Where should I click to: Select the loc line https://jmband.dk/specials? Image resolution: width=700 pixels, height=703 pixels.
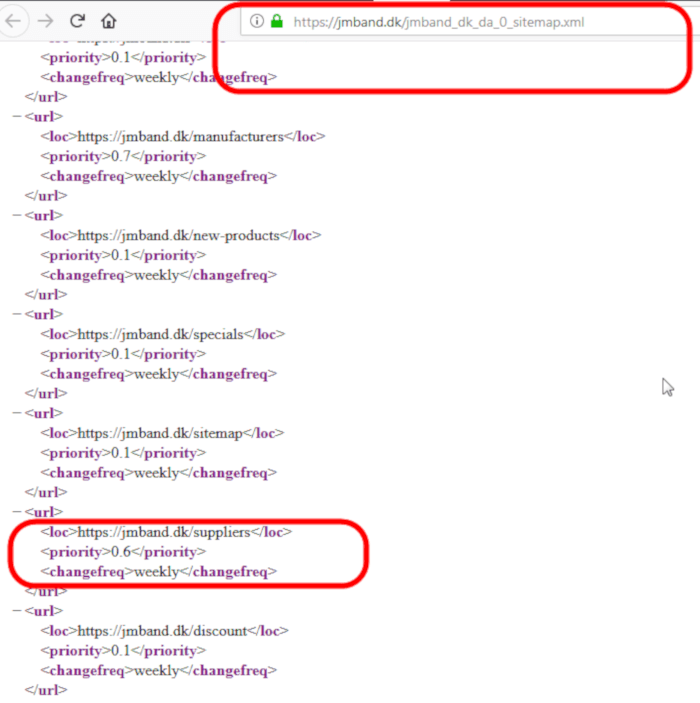pos(162,334)
